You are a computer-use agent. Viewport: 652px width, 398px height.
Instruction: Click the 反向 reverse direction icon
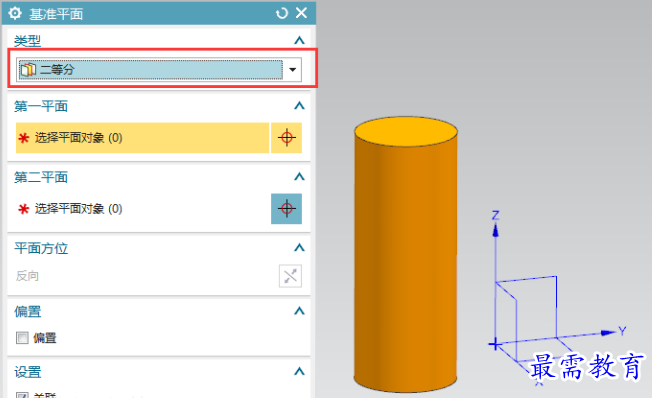tap(290, 276)
